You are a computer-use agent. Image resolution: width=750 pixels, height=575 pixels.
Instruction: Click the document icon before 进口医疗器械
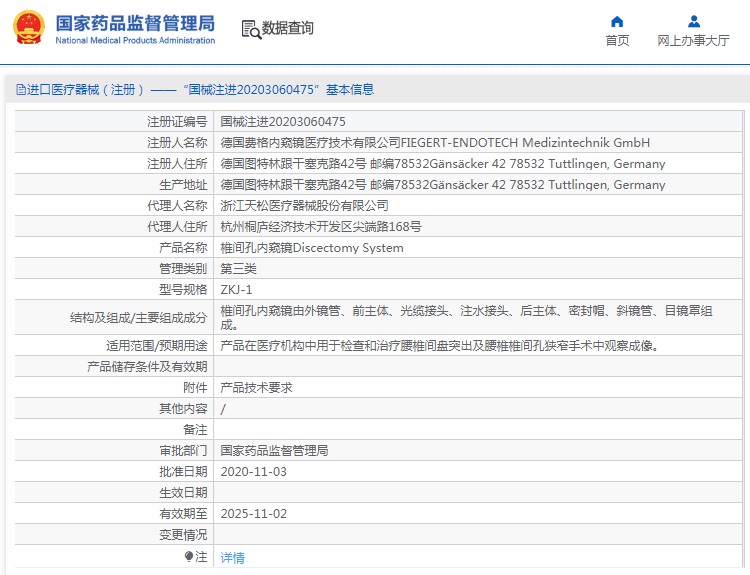tap(21, 89)
